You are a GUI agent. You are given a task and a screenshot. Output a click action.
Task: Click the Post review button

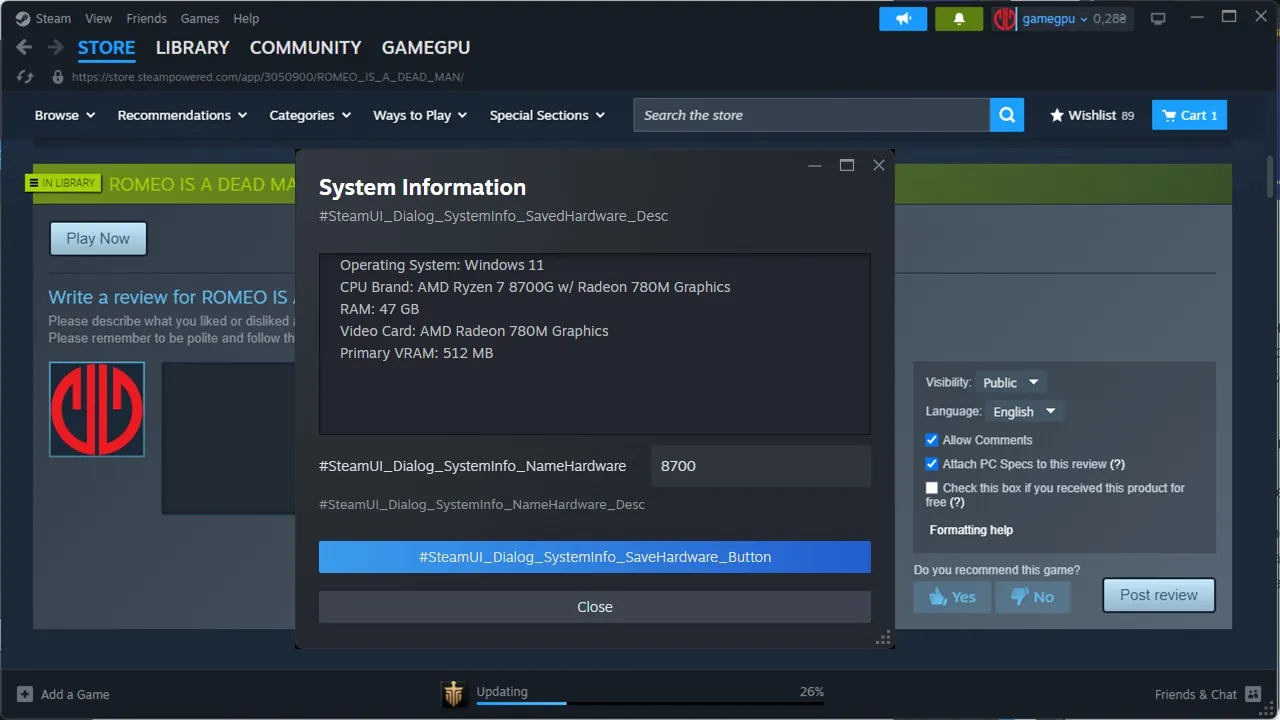(1158, 595)
